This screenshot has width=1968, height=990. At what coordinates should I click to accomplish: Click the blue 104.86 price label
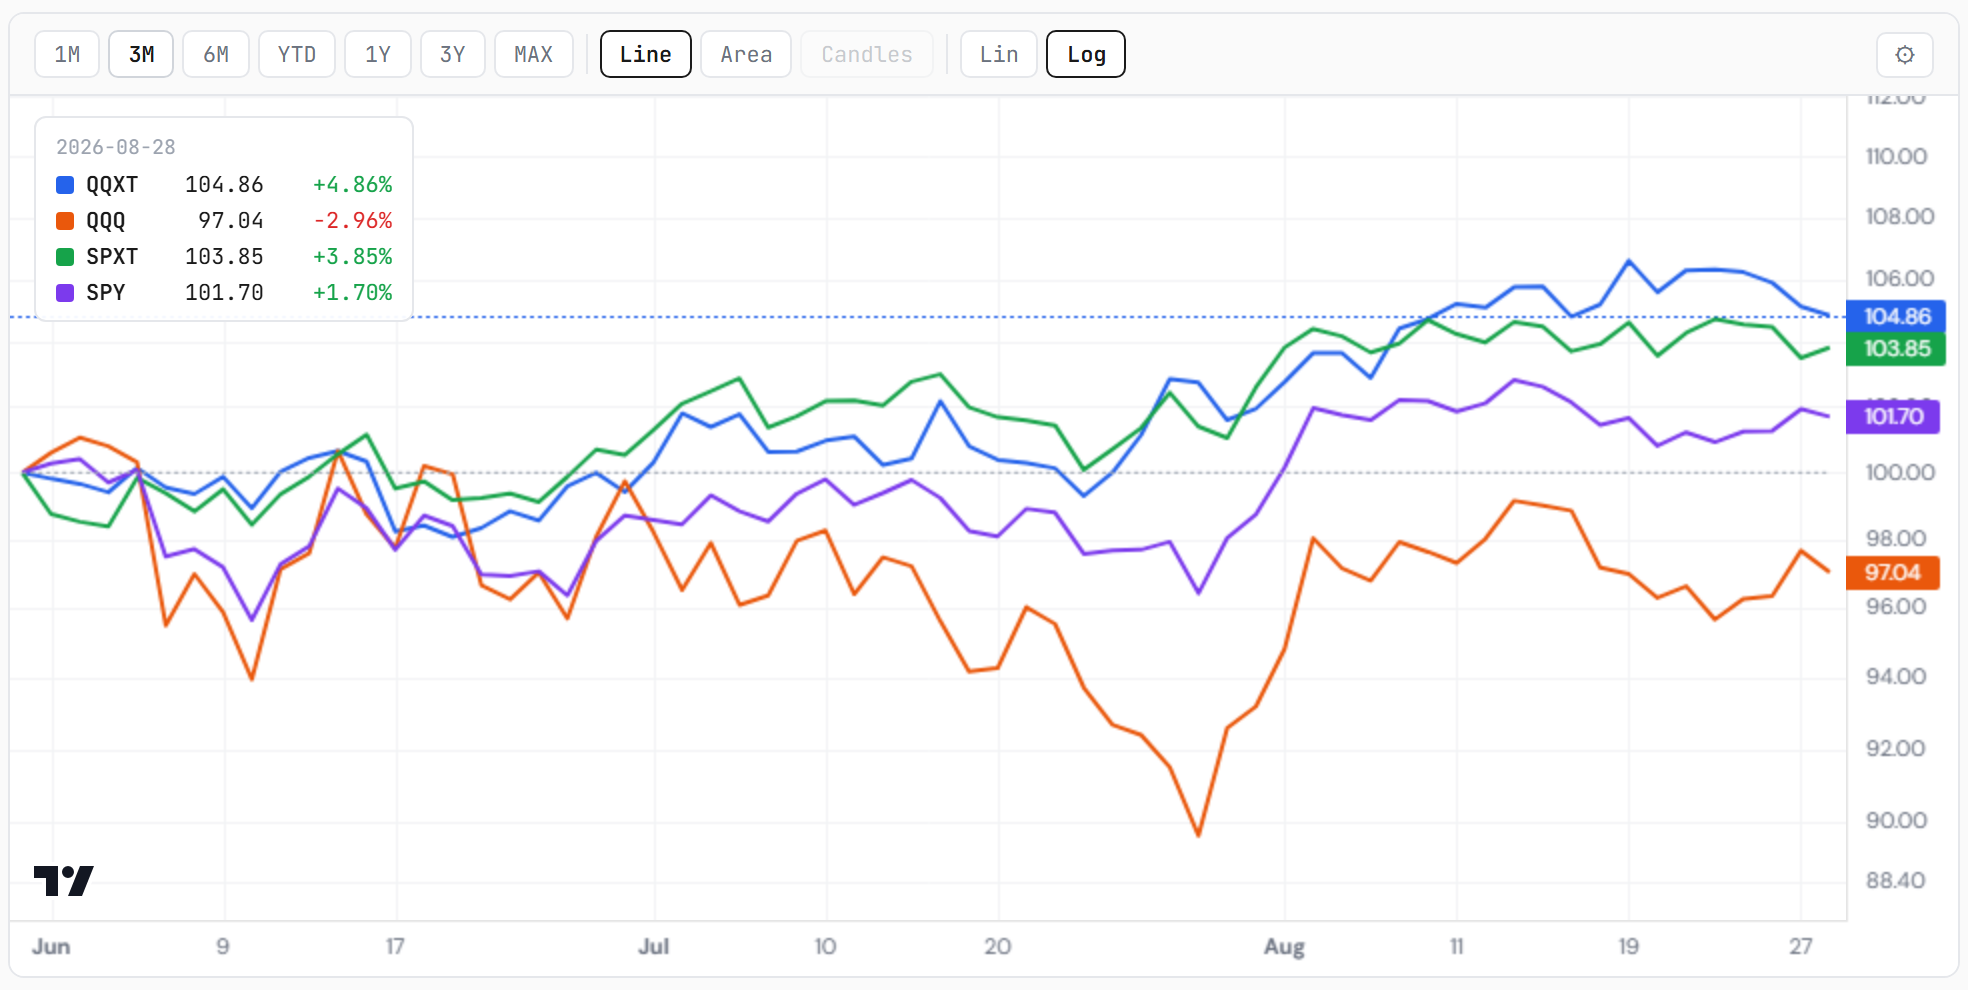coord(1896,317)
